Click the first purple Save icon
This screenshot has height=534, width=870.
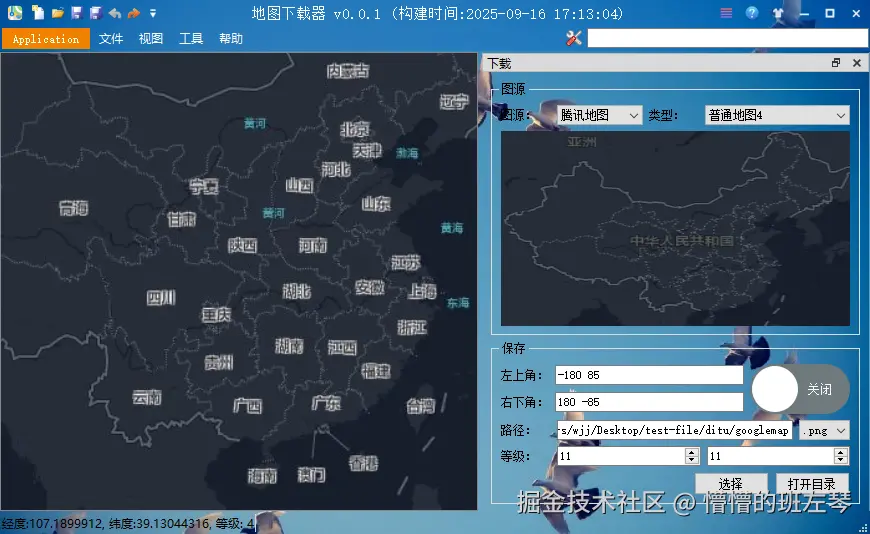pyautogui.click(x=77, y=13)
